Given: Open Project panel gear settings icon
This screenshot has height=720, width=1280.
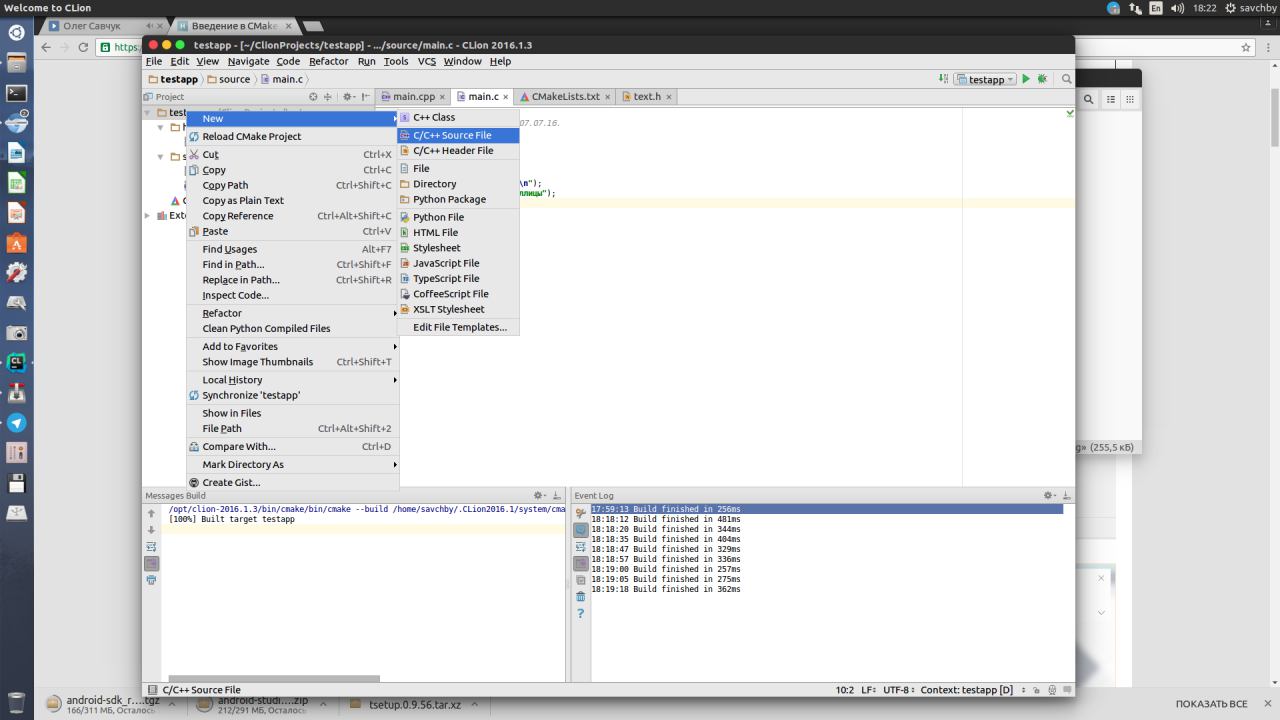Looking at the screenshot, I should (x=347, y=97).
